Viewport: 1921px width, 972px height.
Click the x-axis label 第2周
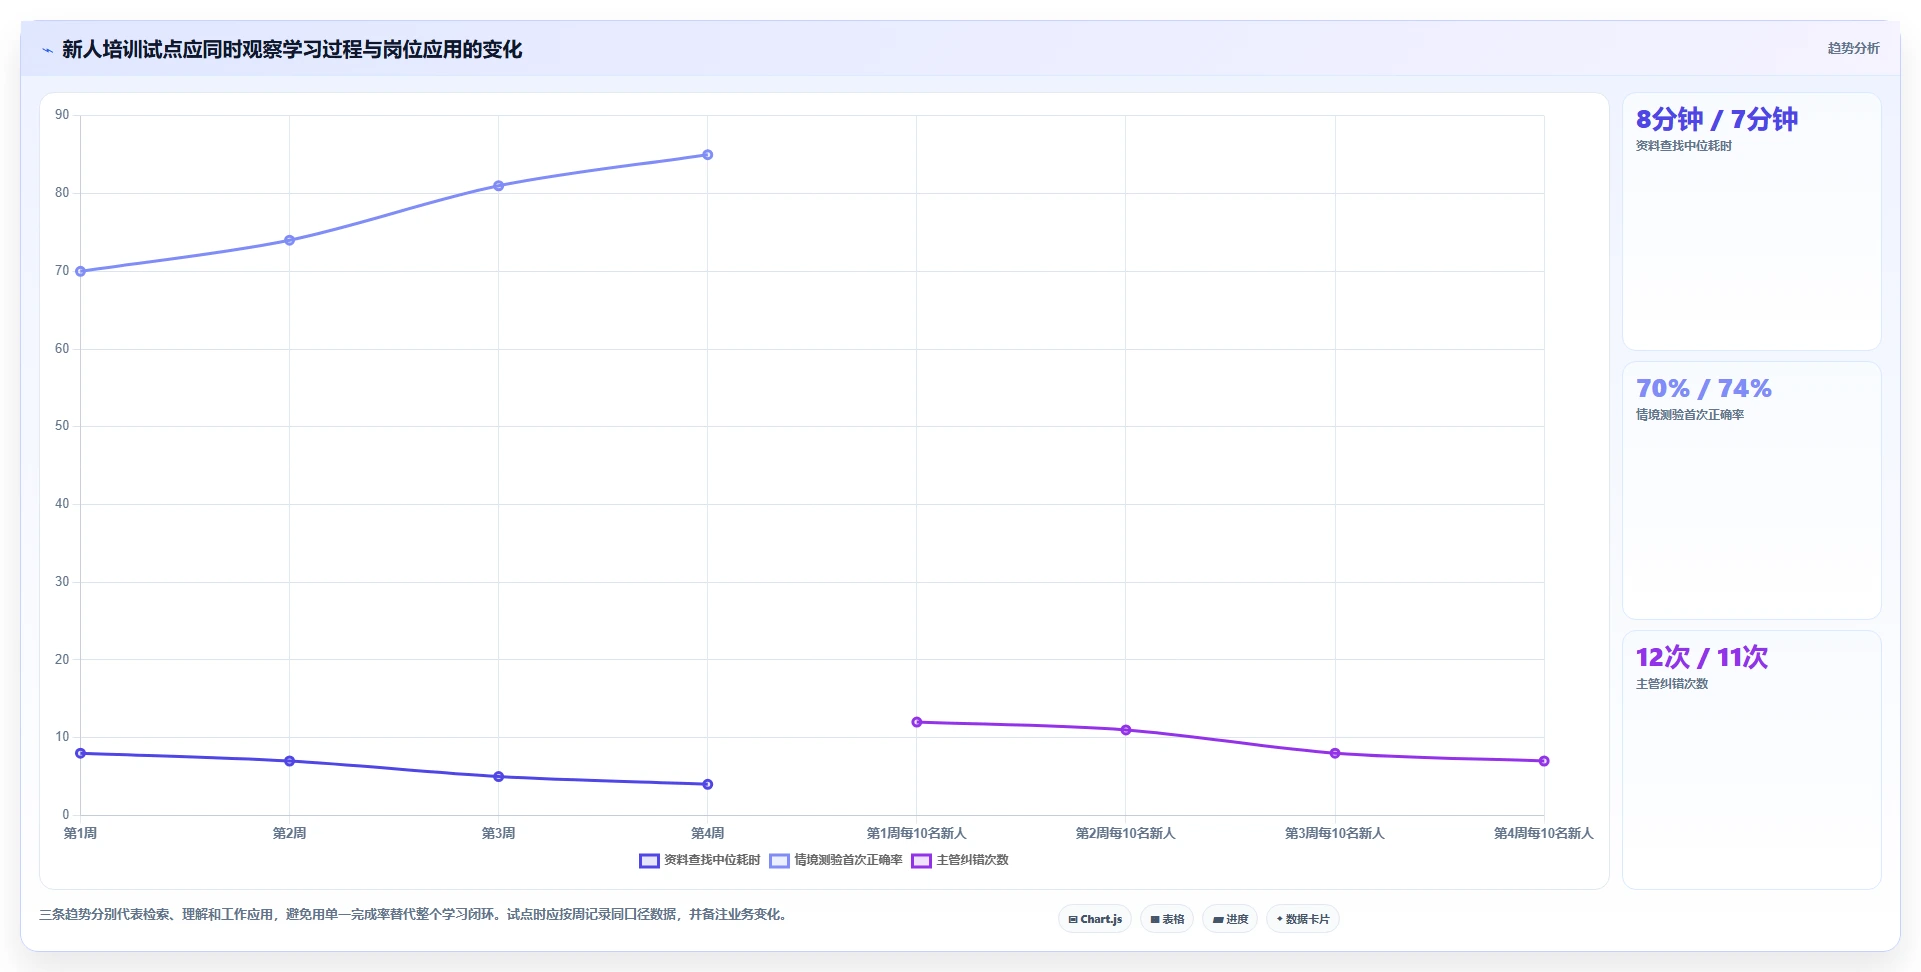(290, 833)
